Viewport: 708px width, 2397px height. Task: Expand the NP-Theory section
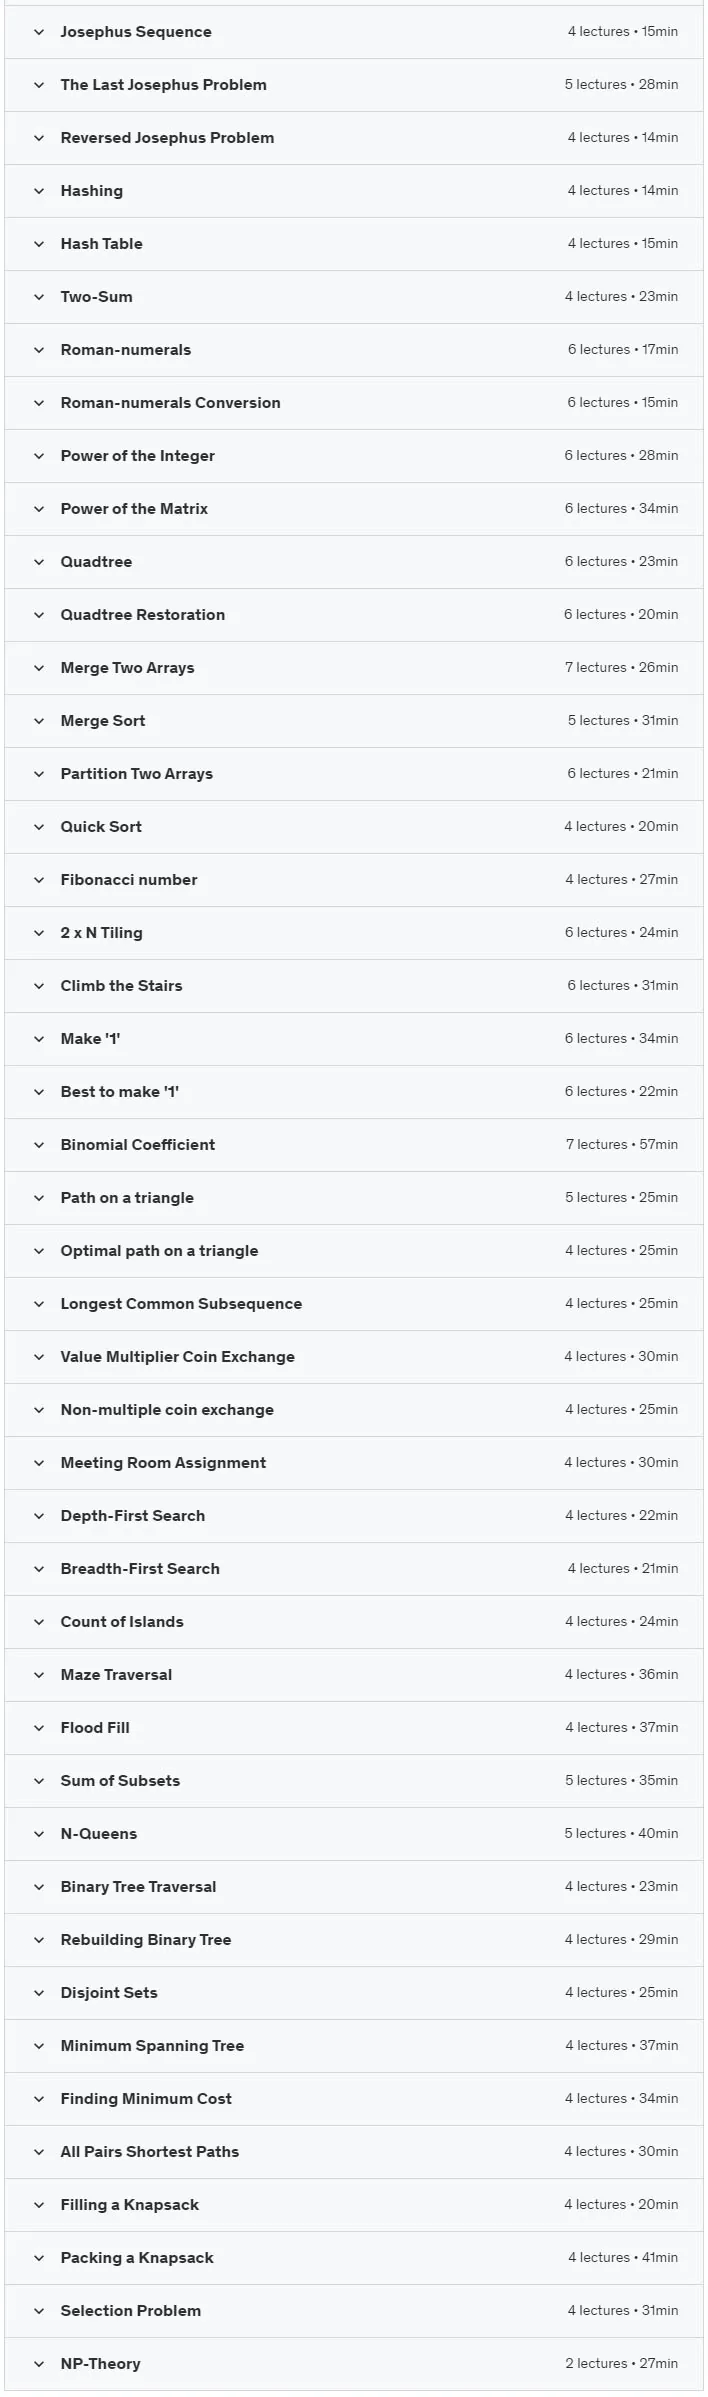coord(354,2364)
